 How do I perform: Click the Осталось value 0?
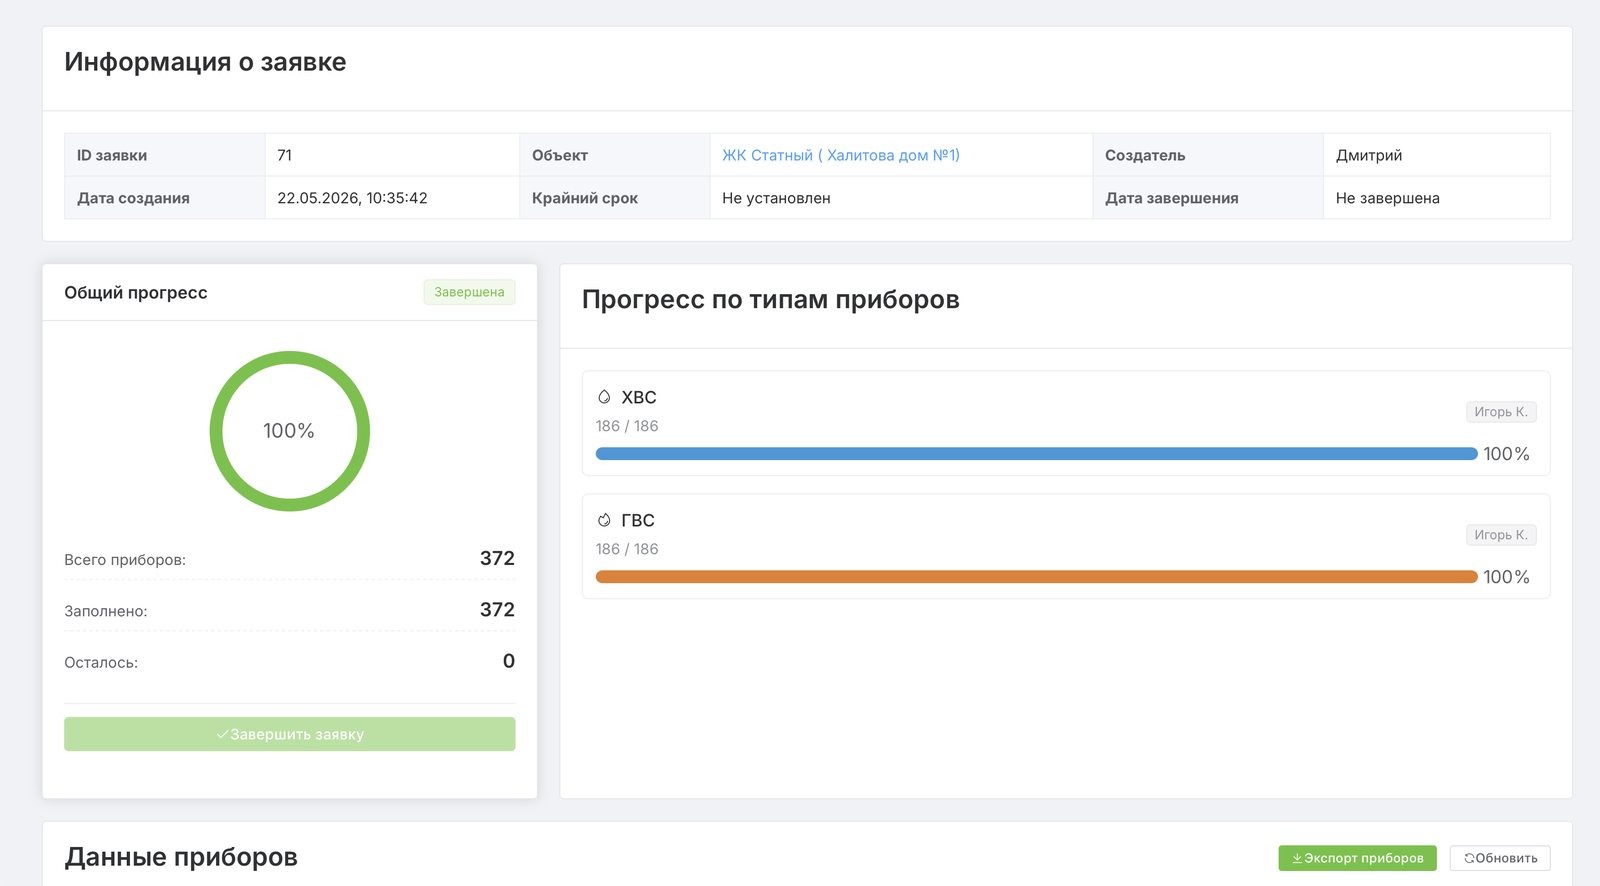[509, 661]
